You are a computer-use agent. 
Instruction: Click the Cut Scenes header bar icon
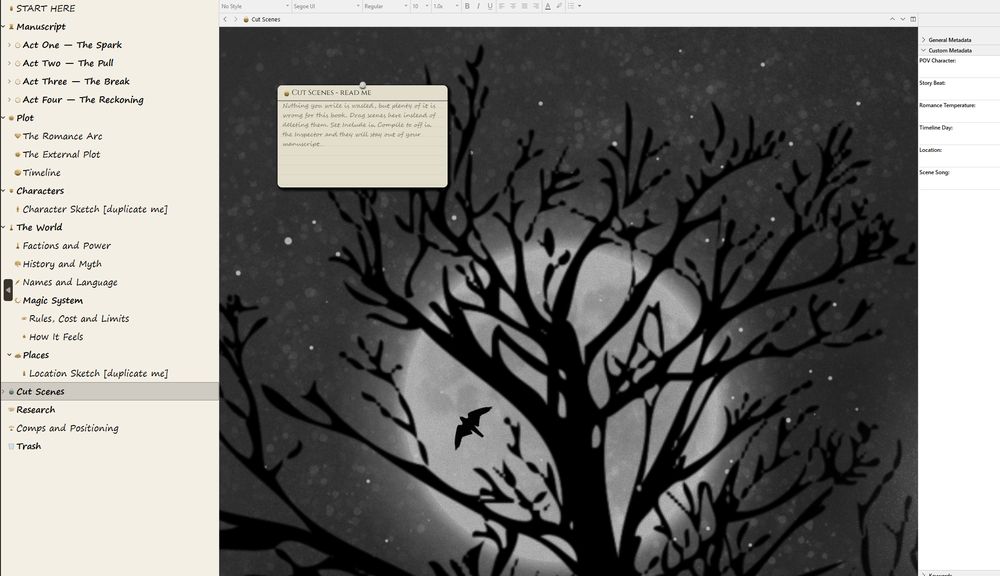(x=246, y=20)
